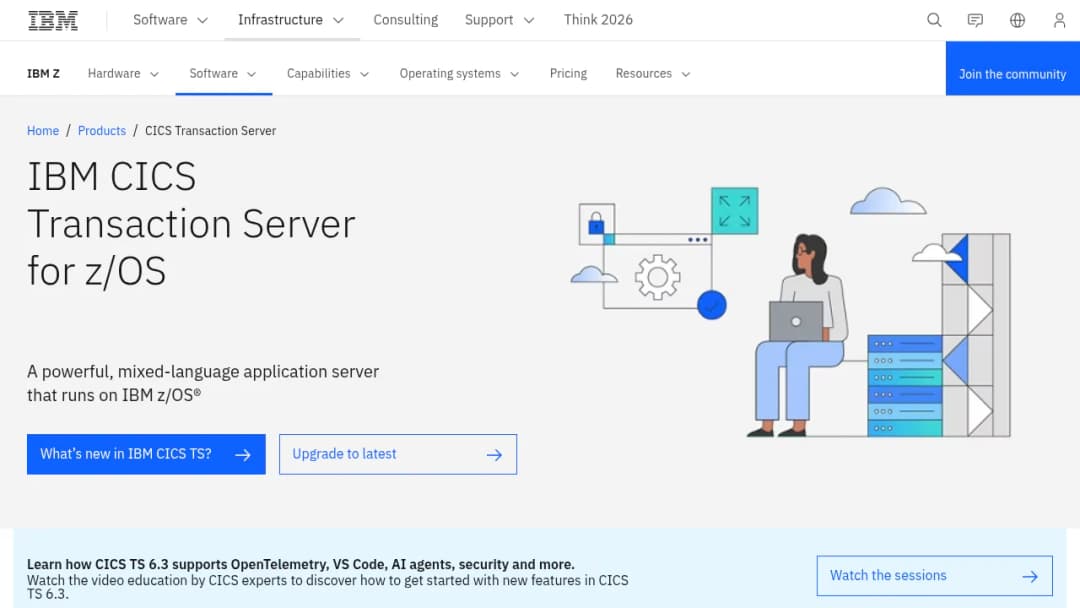This screenshot has height=608, width=1080.
Task: Click Upgrade to latest button
Action: [x=398, y=454]
